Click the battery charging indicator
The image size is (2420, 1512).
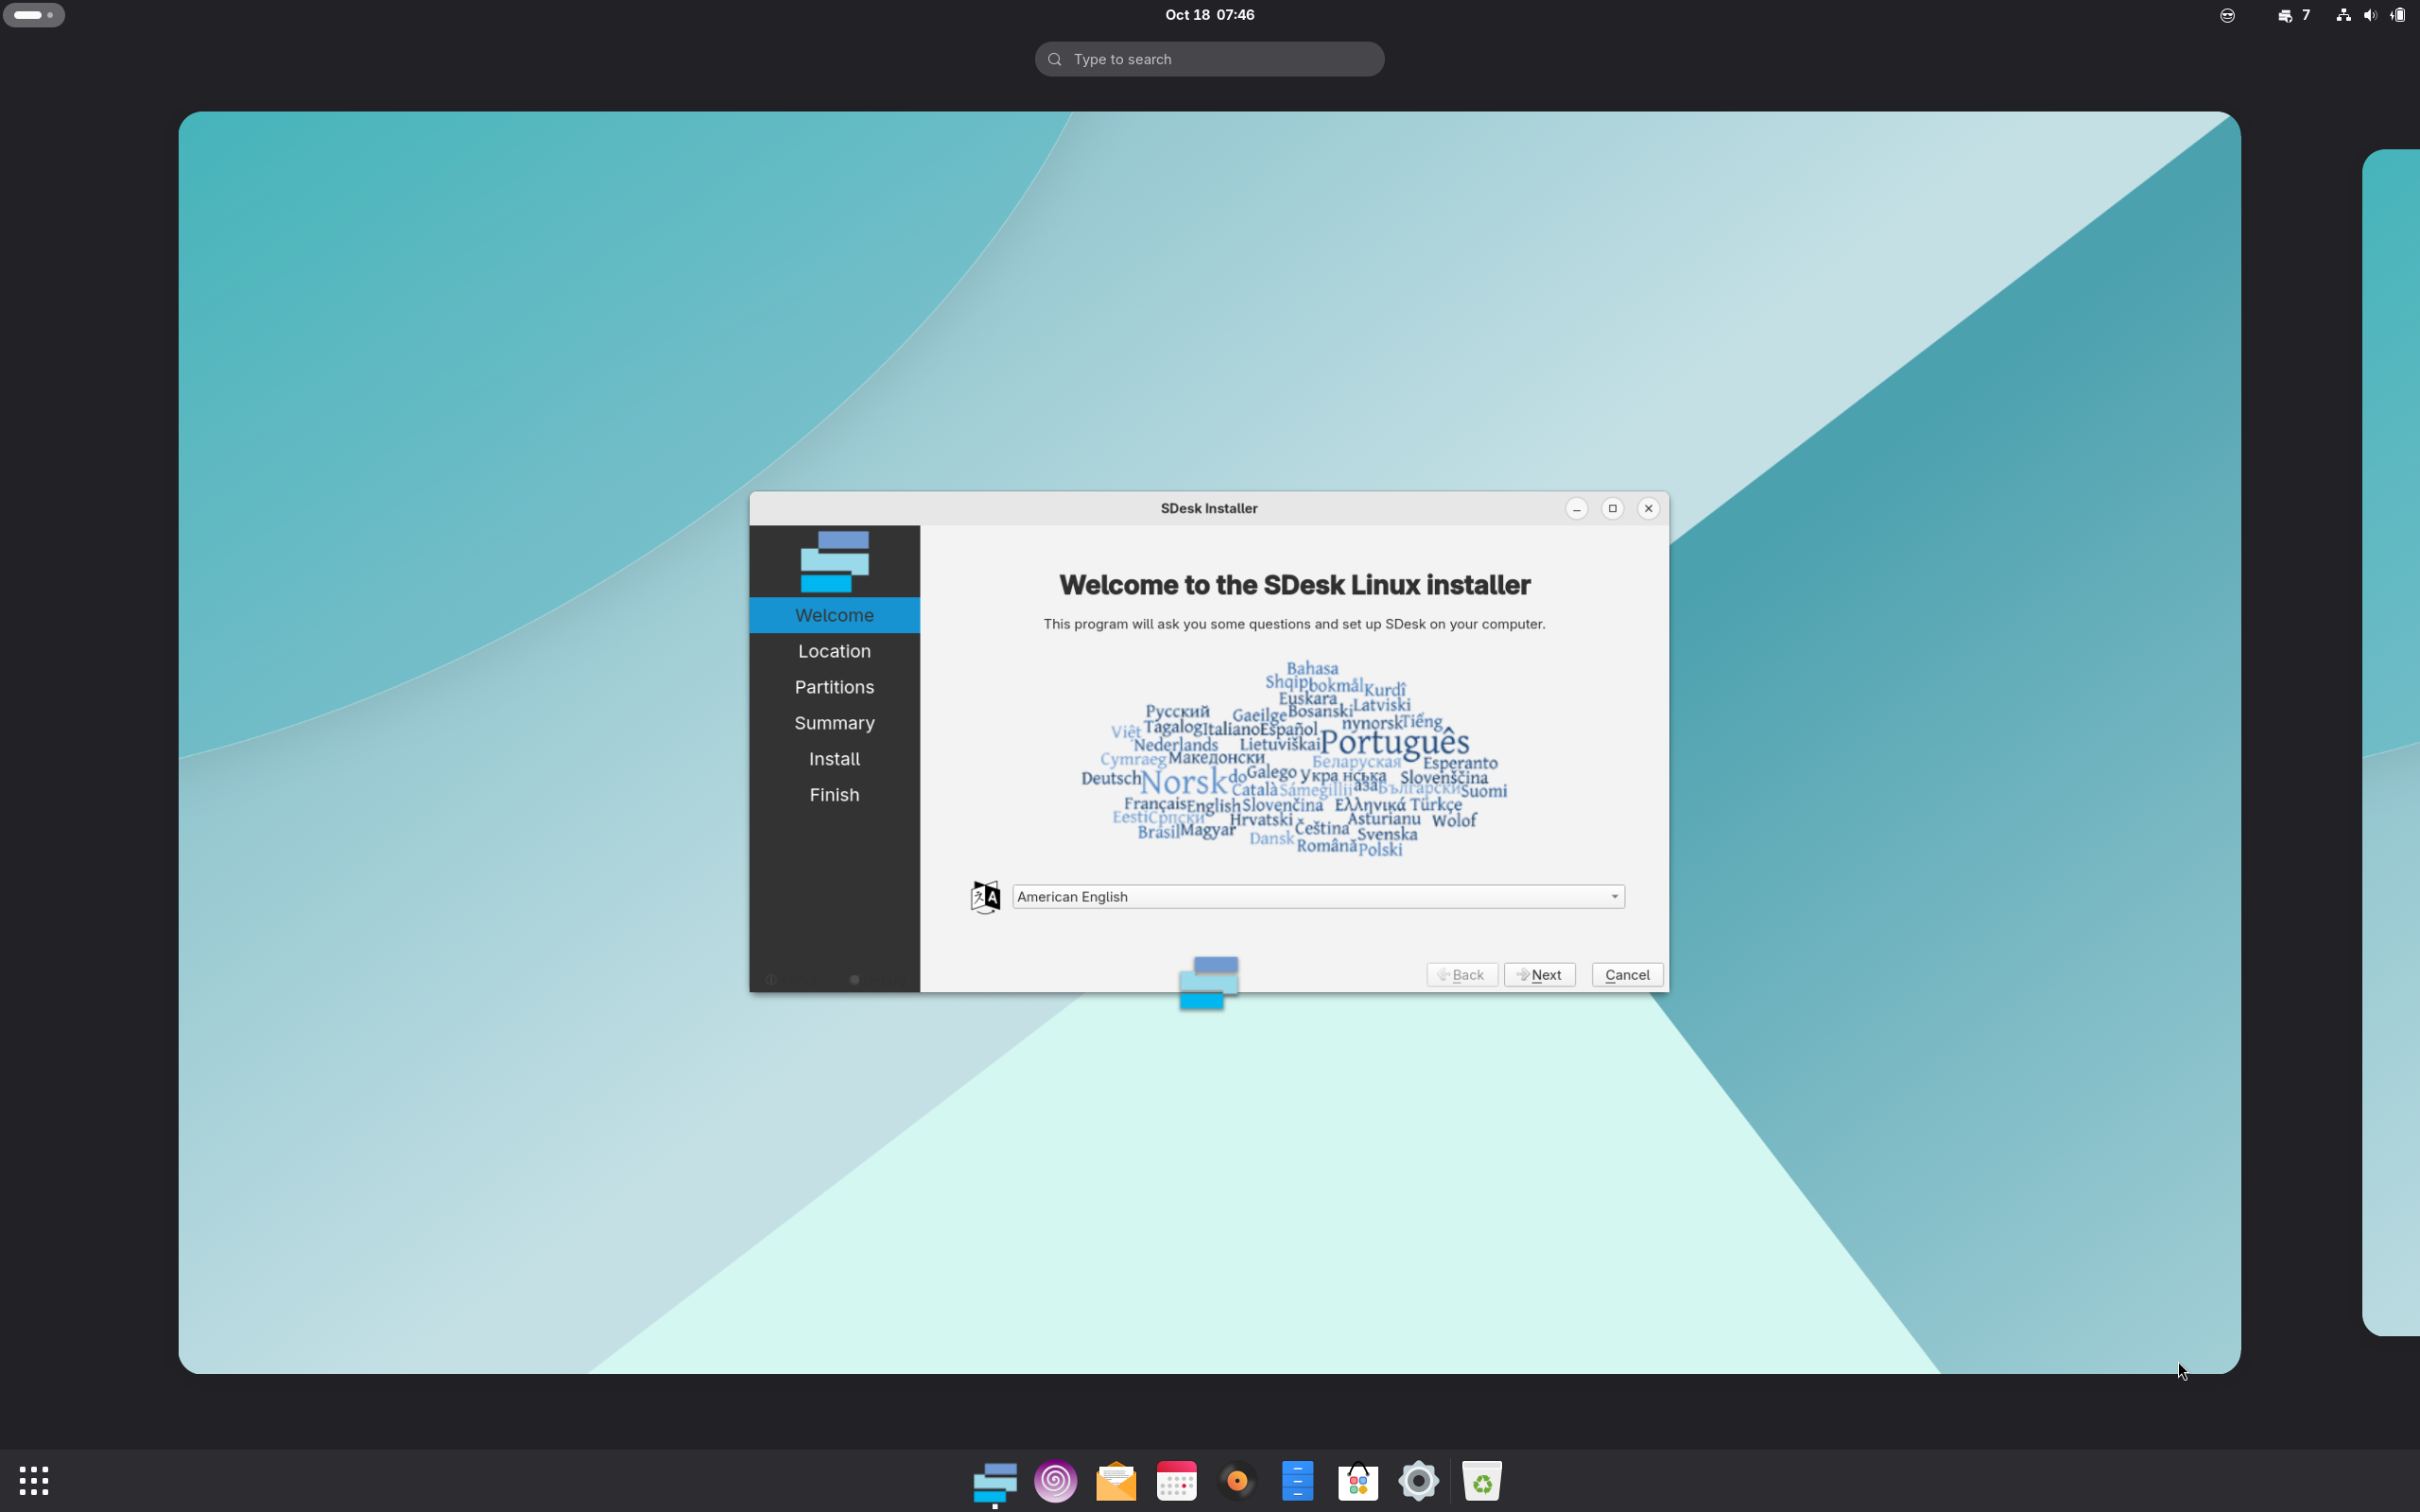(x=2398, y=15)
